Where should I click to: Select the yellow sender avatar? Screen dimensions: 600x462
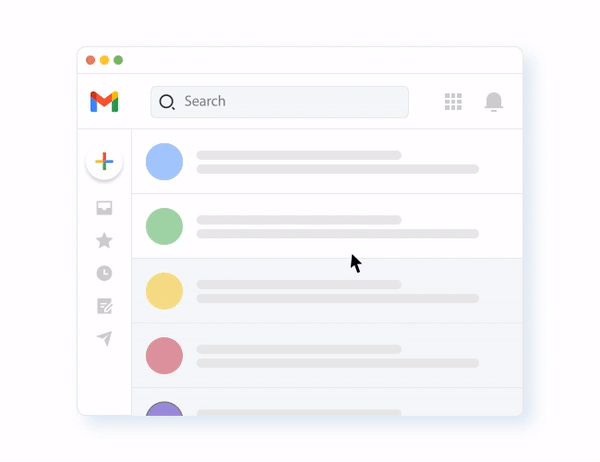click(x=164, y=291)
